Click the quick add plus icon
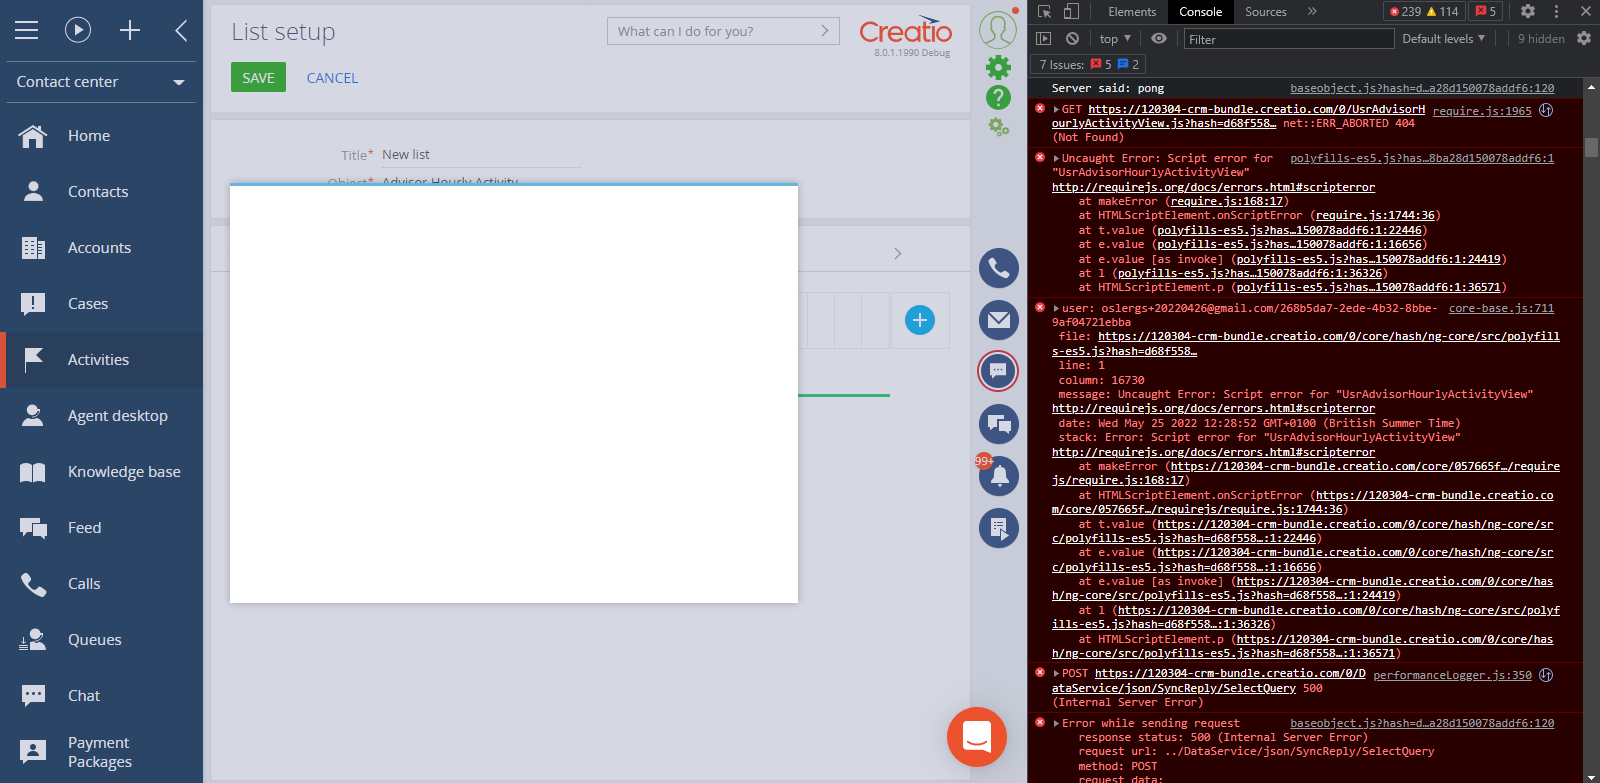Image resolution: width=1600 pixels, height=783 pixels. click(x=130, y=30)
